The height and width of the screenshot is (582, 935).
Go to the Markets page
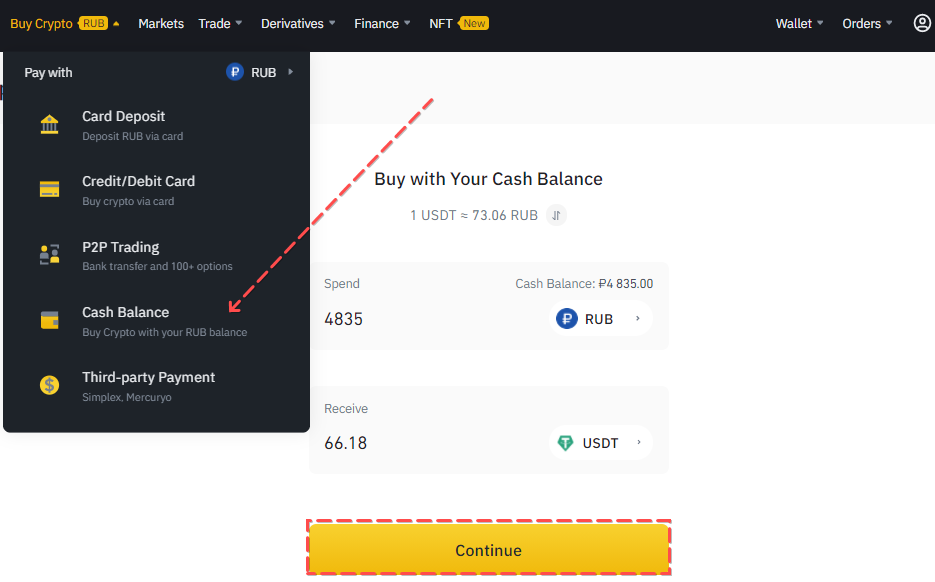click(x=161, y=23)
